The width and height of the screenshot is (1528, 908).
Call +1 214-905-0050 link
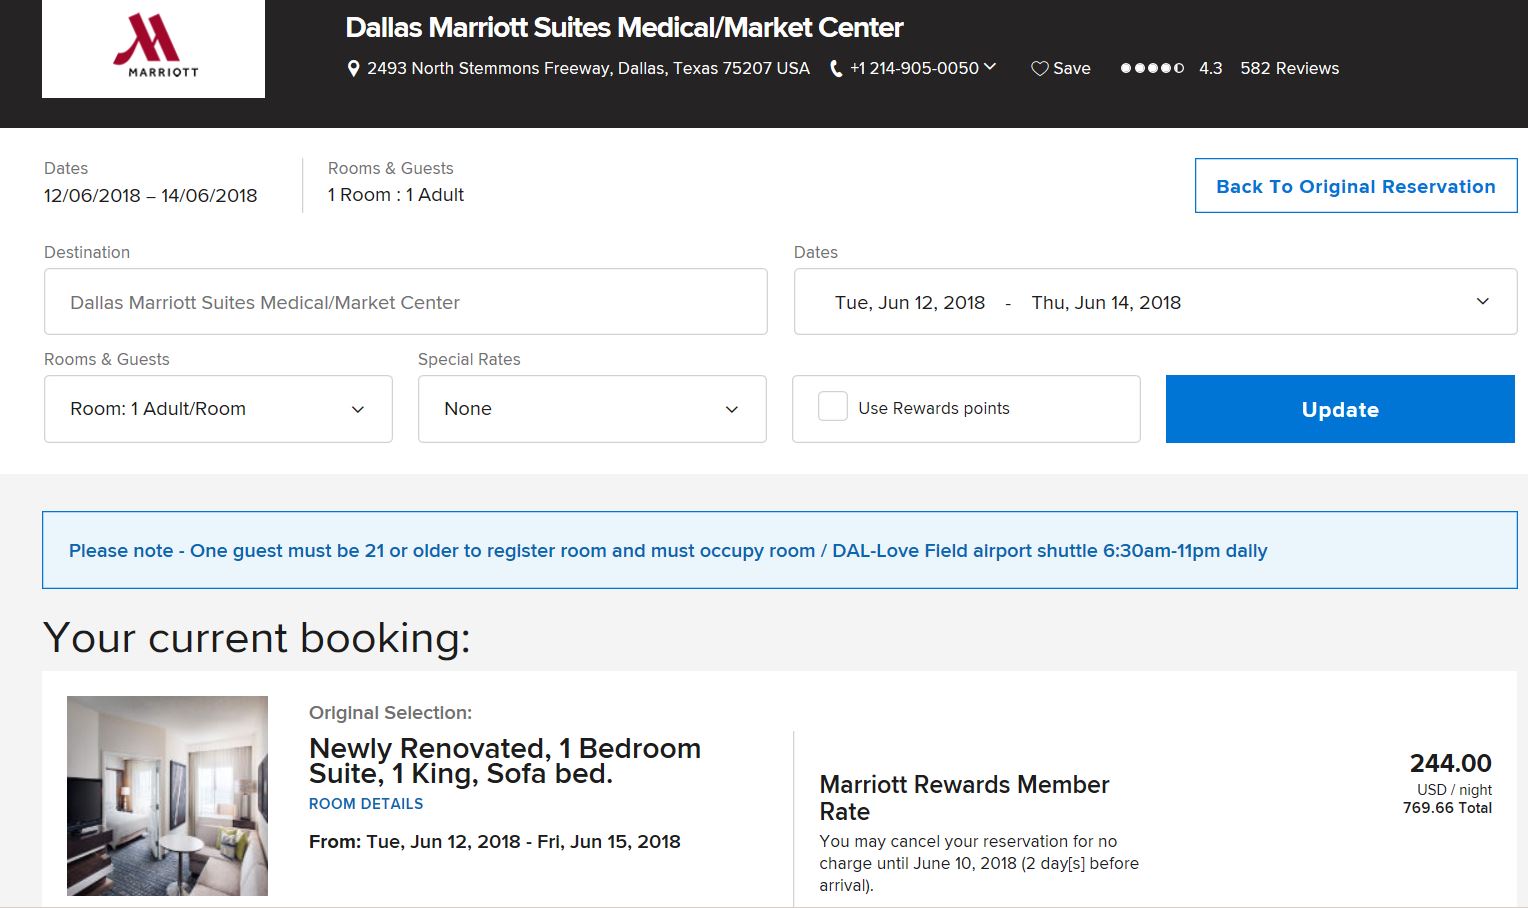(914, 68)
